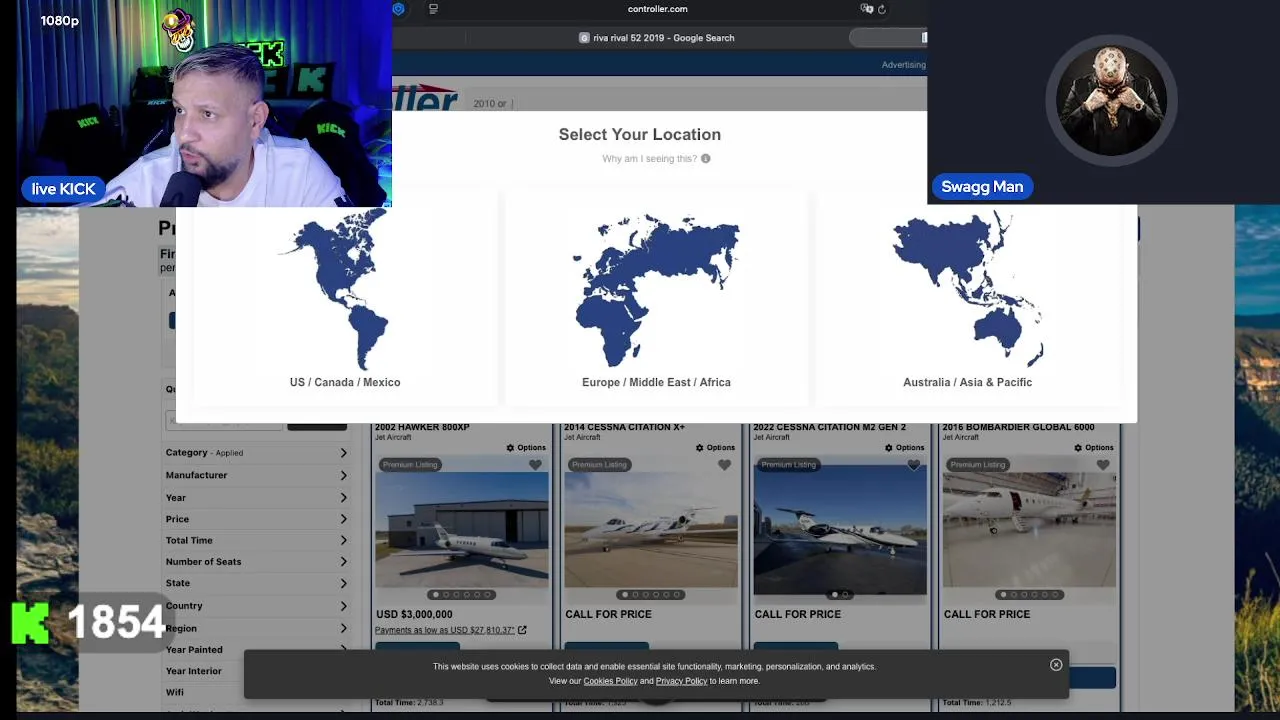This screenshot has width=1280, height=720.
Task: Click the controller.com address bar
Action: (x=657, y=9)
